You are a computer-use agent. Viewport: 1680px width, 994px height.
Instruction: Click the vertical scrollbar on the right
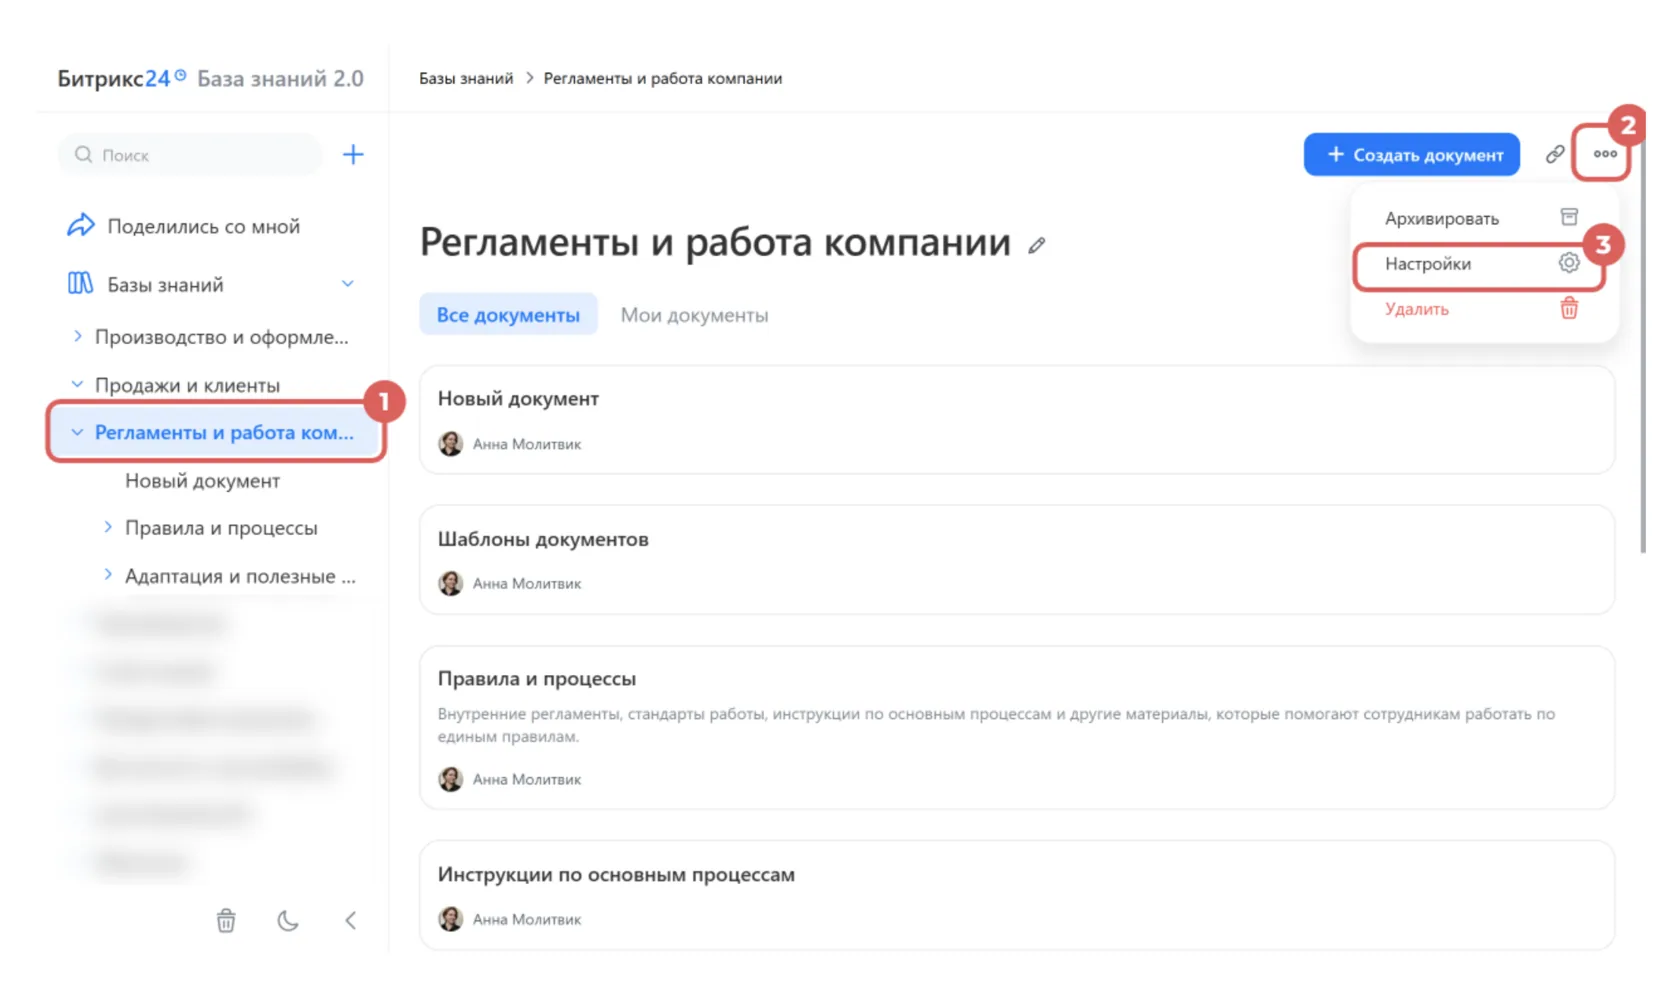[1643, 345]
